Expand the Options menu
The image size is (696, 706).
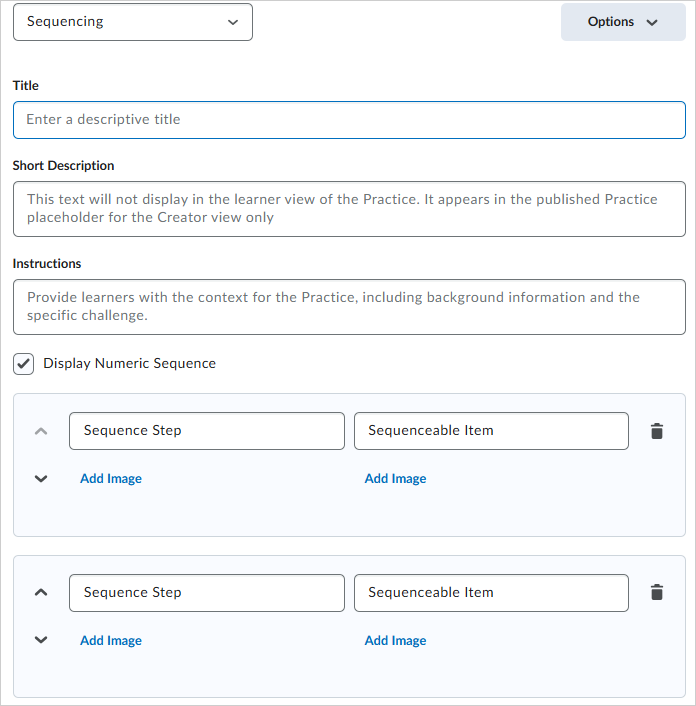[622, 22]
